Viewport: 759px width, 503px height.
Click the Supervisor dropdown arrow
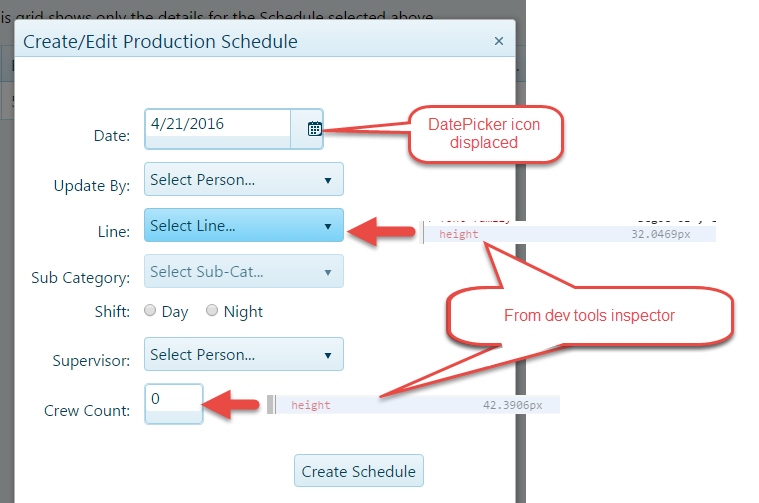(x=328, y=355)
